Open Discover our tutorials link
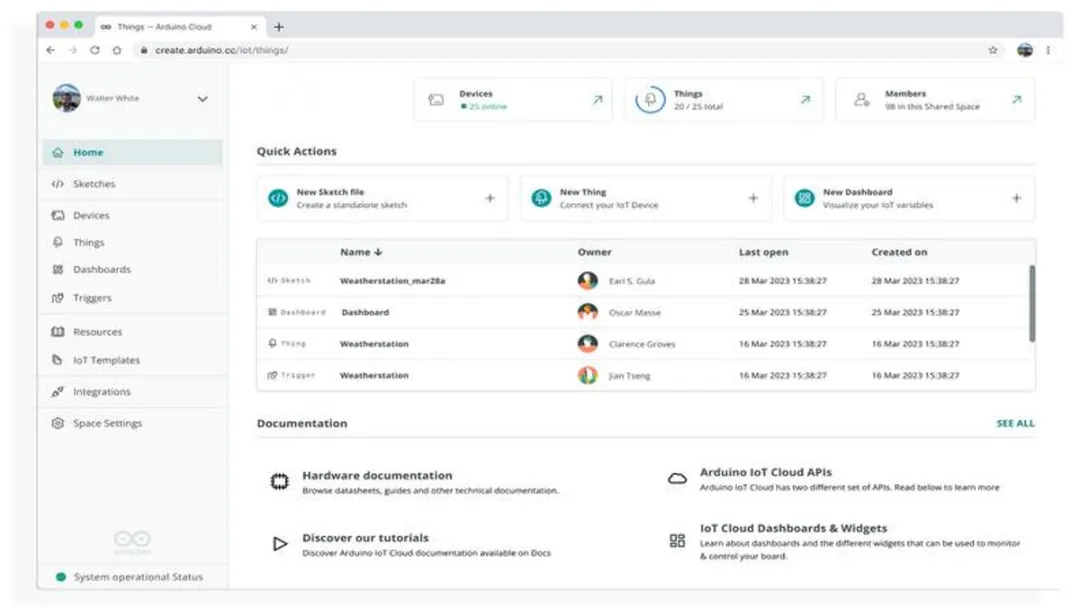Screen dimensions: 1080x608 (365, 538)
